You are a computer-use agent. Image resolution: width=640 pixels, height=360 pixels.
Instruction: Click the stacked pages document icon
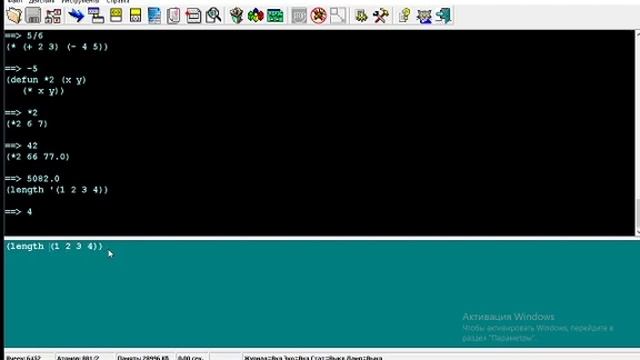click(x=173, y=16)
